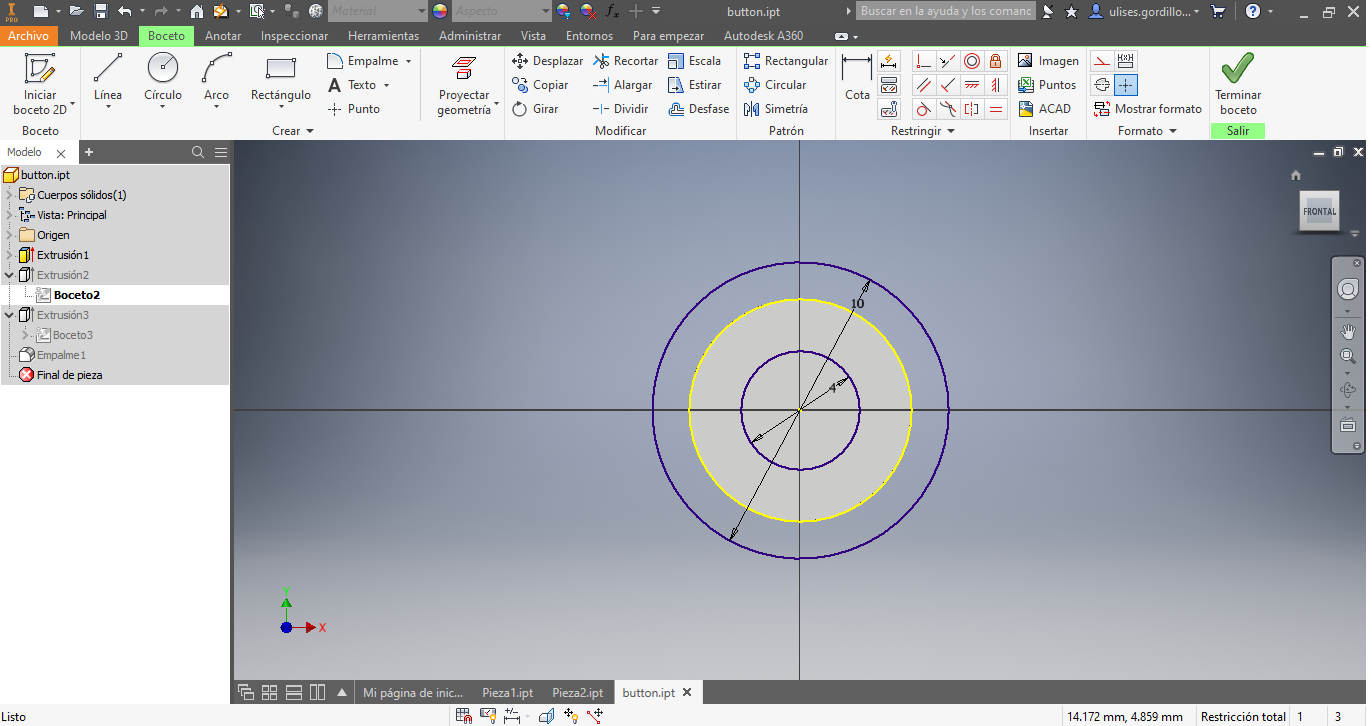
Task: Switch to the Modelo 3D ribbon tab
Action: pyautogui.click(x=98, y=35)
